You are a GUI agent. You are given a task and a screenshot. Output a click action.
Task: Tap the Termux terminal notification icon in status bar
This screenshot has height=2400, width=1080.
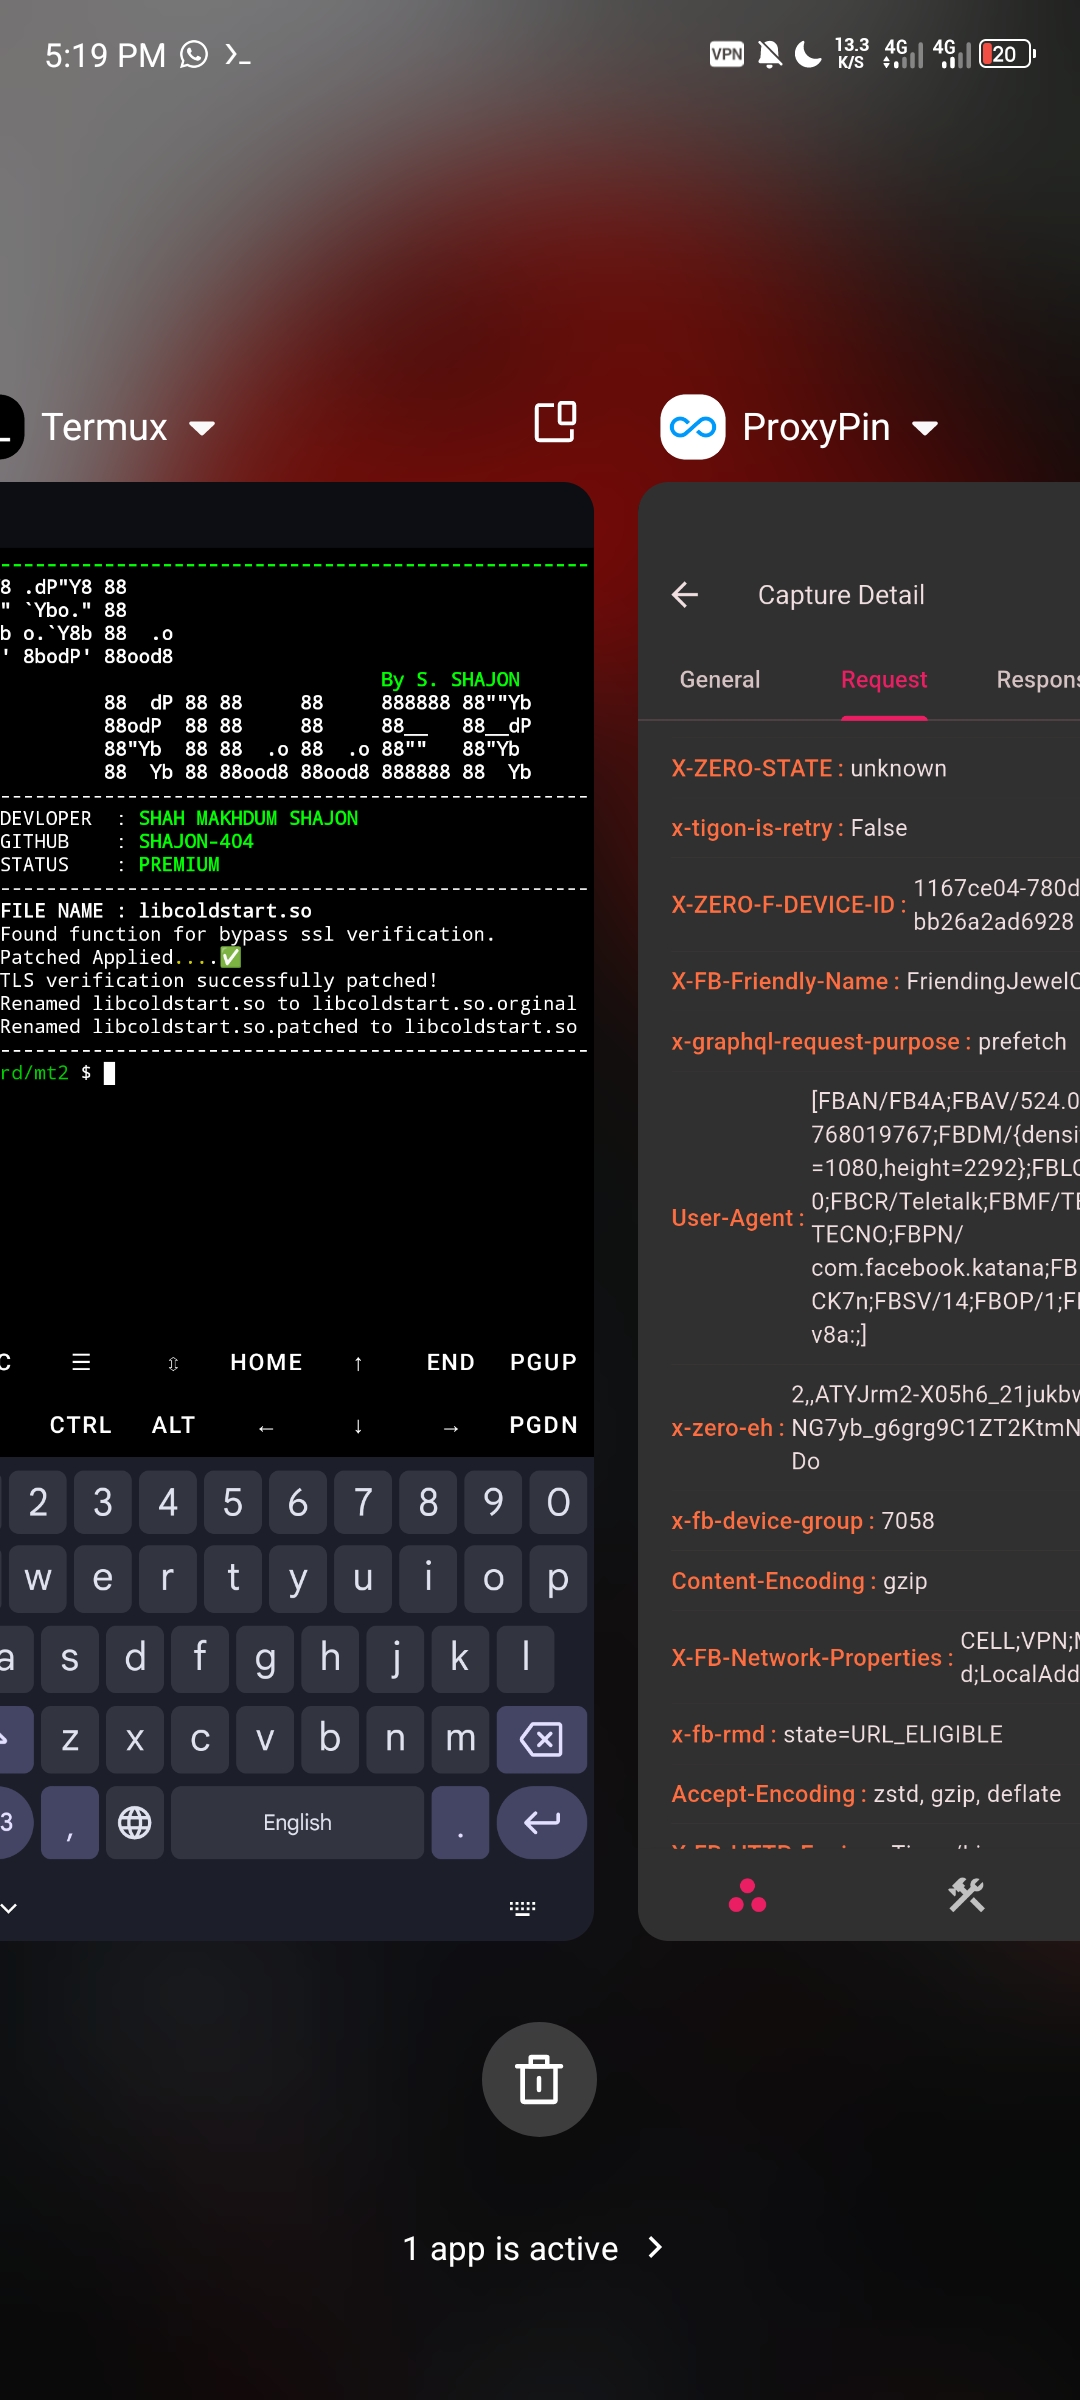tap(238, 54)
